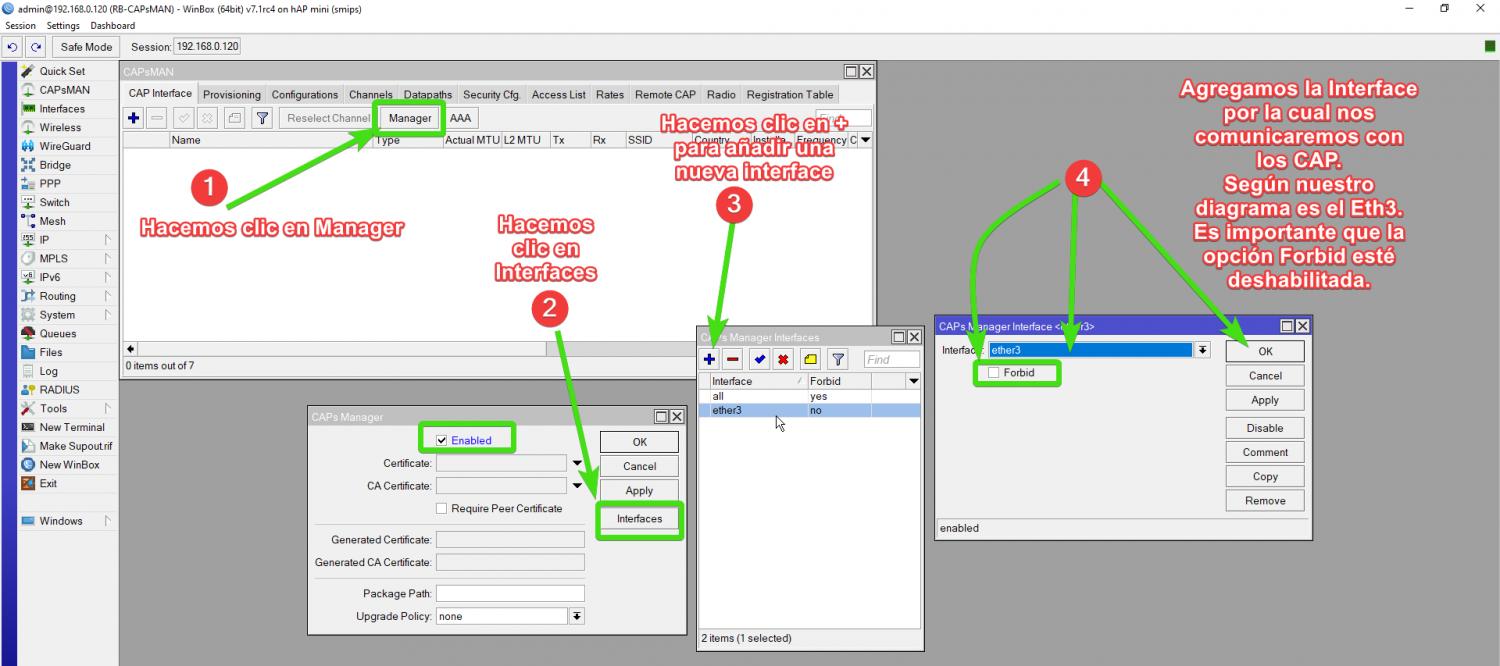1500x666 pixels.
Task: Toggle the Forbid checkbox
Action: (x=993, y=373)
